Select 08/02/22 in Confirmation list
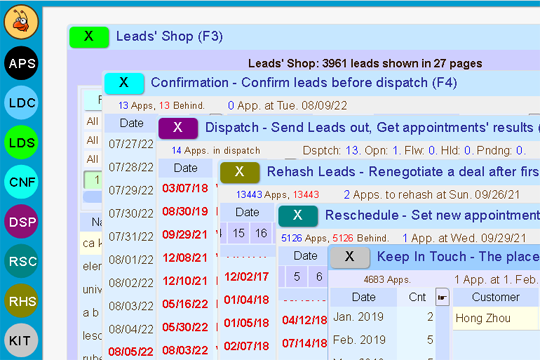The image size is (540, 360). [x=131, y=283]
